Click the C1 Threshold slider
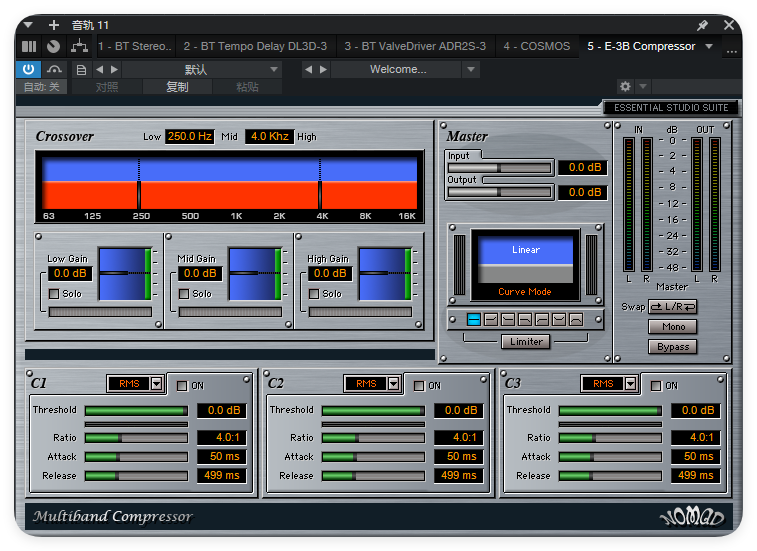 (136, 410)
